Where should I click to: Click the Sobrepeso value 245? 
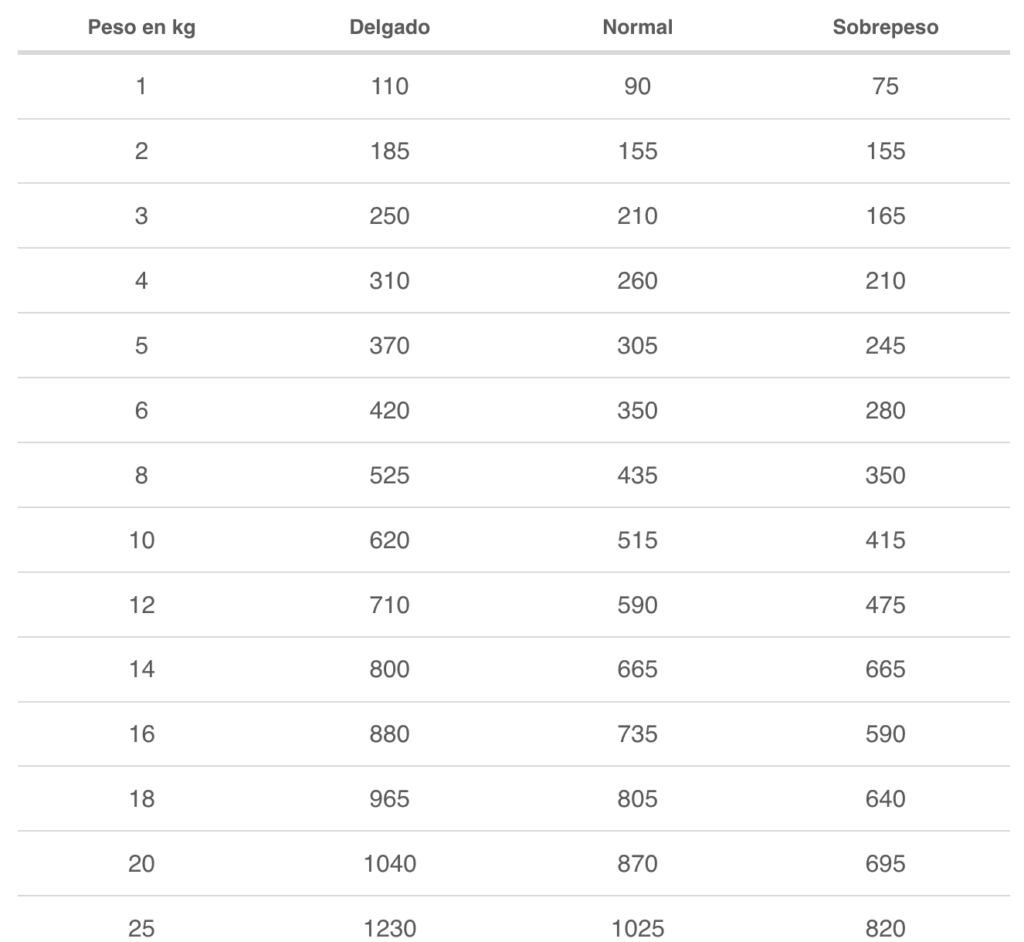[886, 345]
